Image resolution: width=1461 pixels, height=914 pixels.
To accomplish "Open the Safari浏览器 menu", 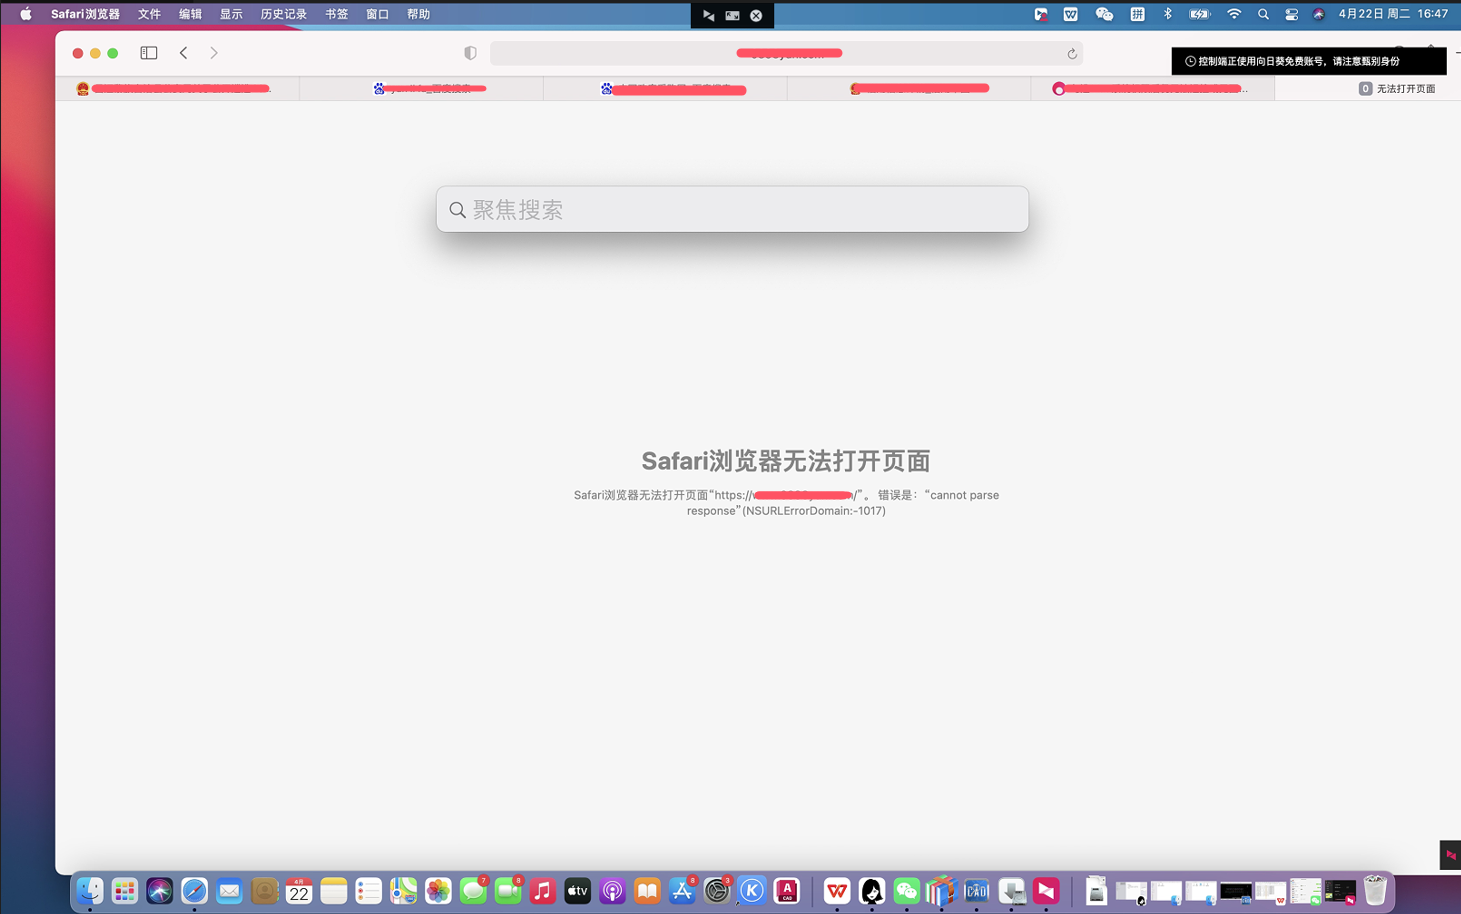I will (x=85, y=14).
